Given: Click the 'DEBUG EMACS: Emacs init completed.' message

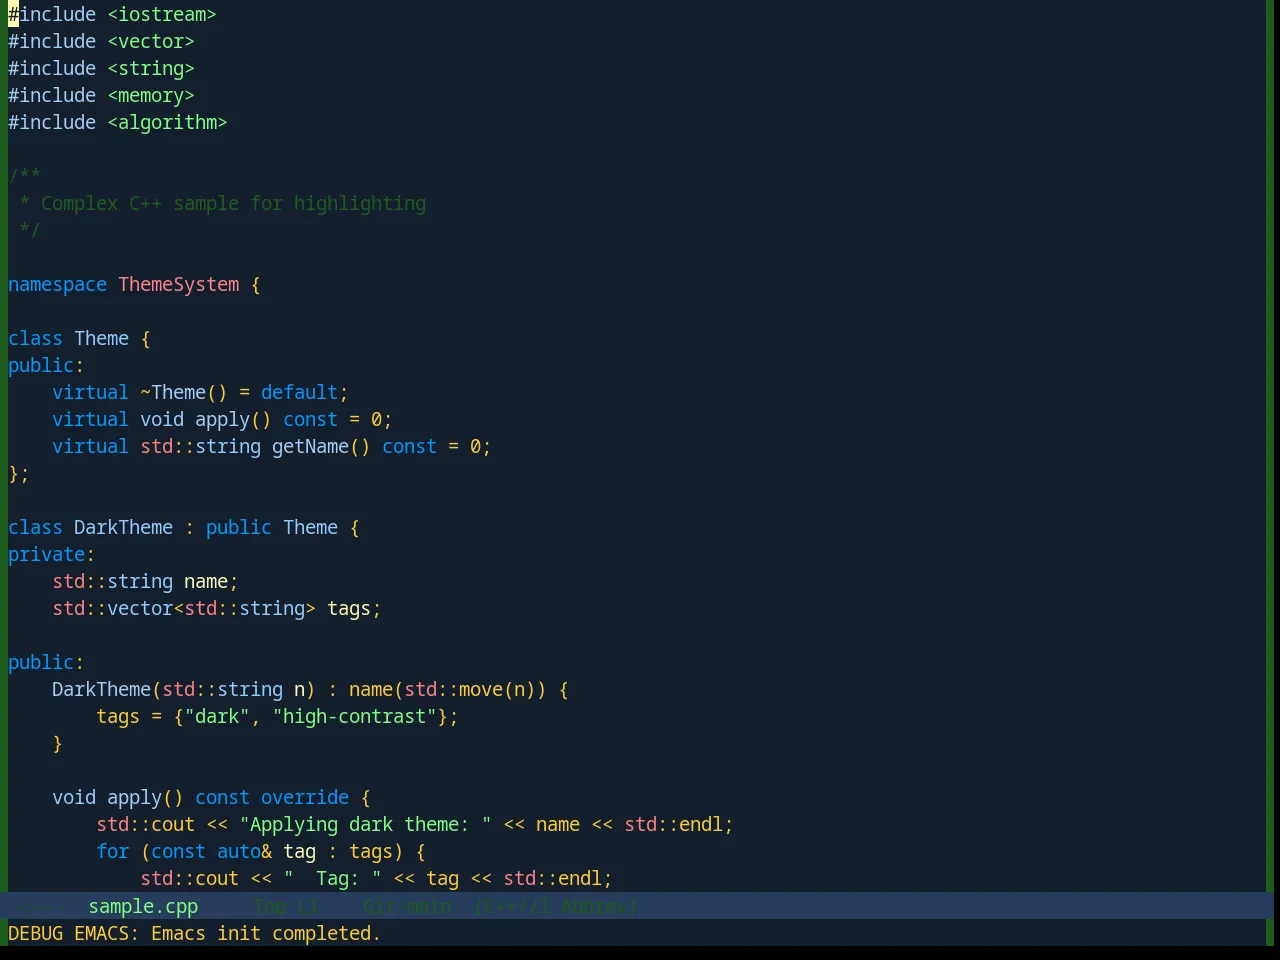Looking at the screenshot, I should point(194,933).
